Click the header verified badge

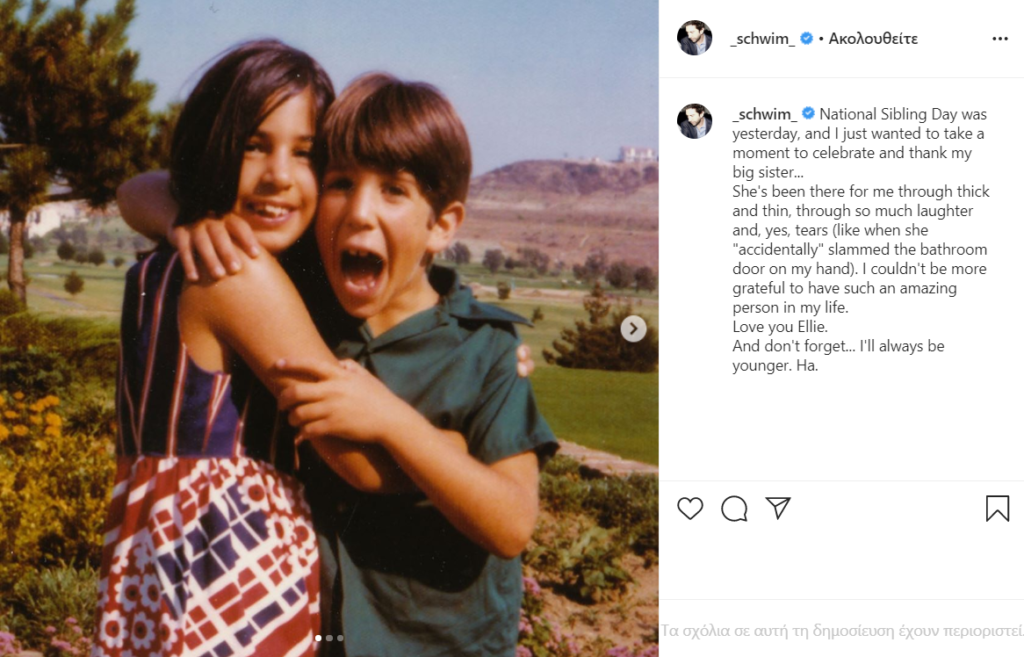pyautogui.click(x=807, y=39)
